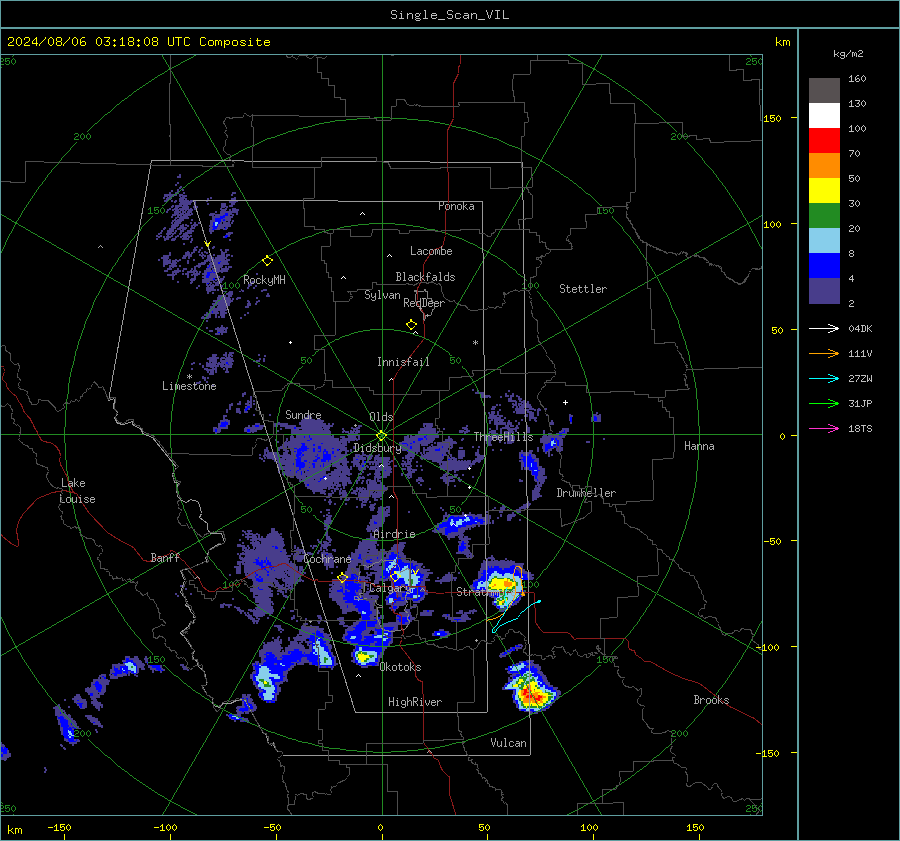Click the yellow diamond marker near Cochrane

[x=343, y=578]
